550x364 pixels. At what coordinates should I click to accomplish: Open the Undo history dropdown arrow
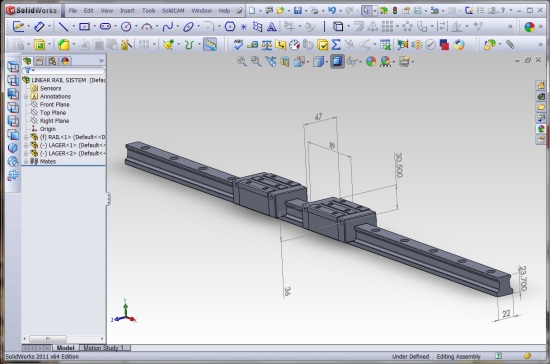point(340,11)
